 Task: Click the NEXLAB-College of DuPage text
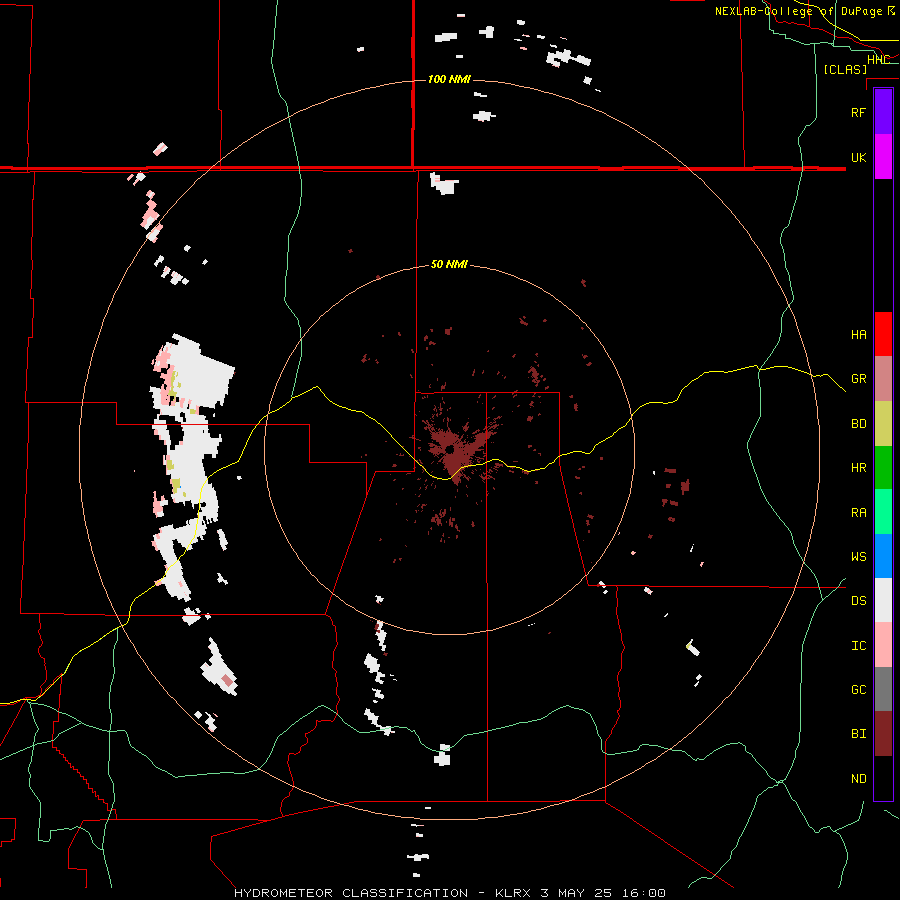[x=798, y=11]
